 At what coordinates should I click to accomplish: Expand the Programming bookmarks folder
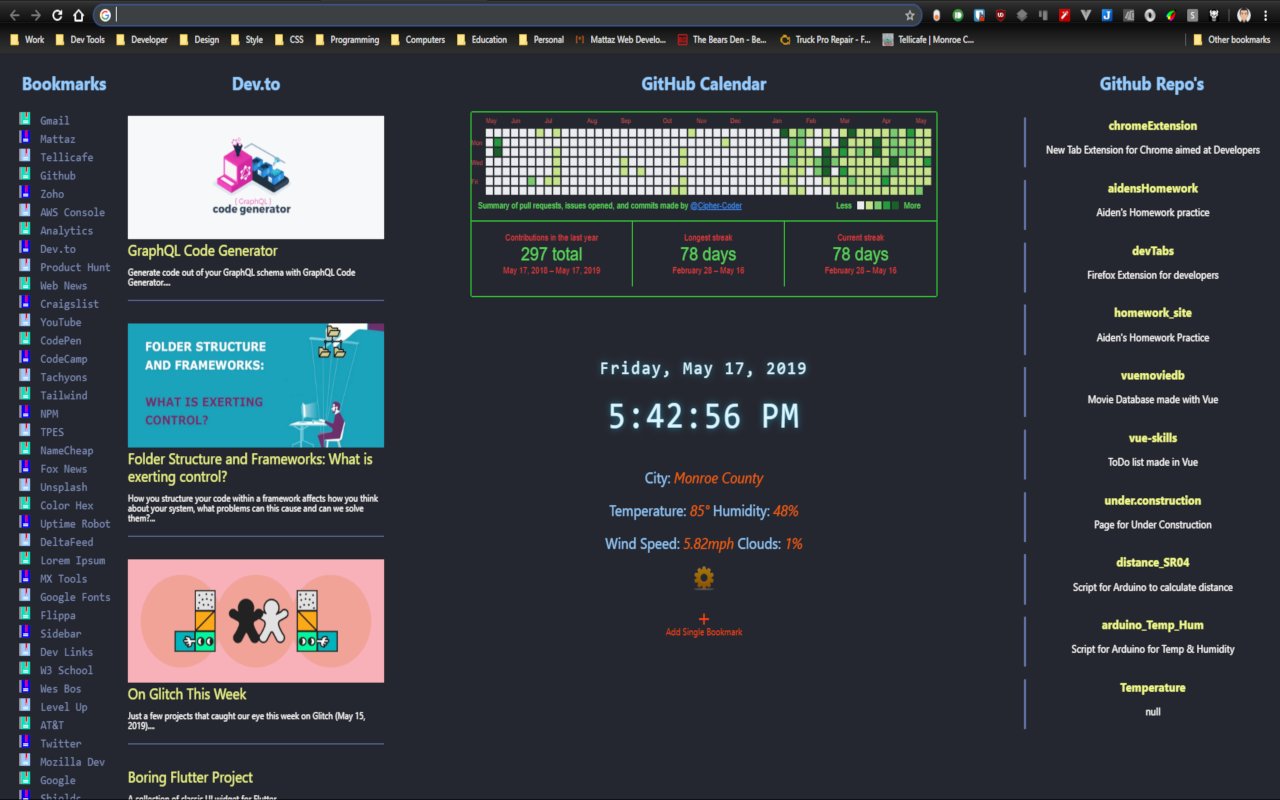pyautogui.click(x=347, y=40)
